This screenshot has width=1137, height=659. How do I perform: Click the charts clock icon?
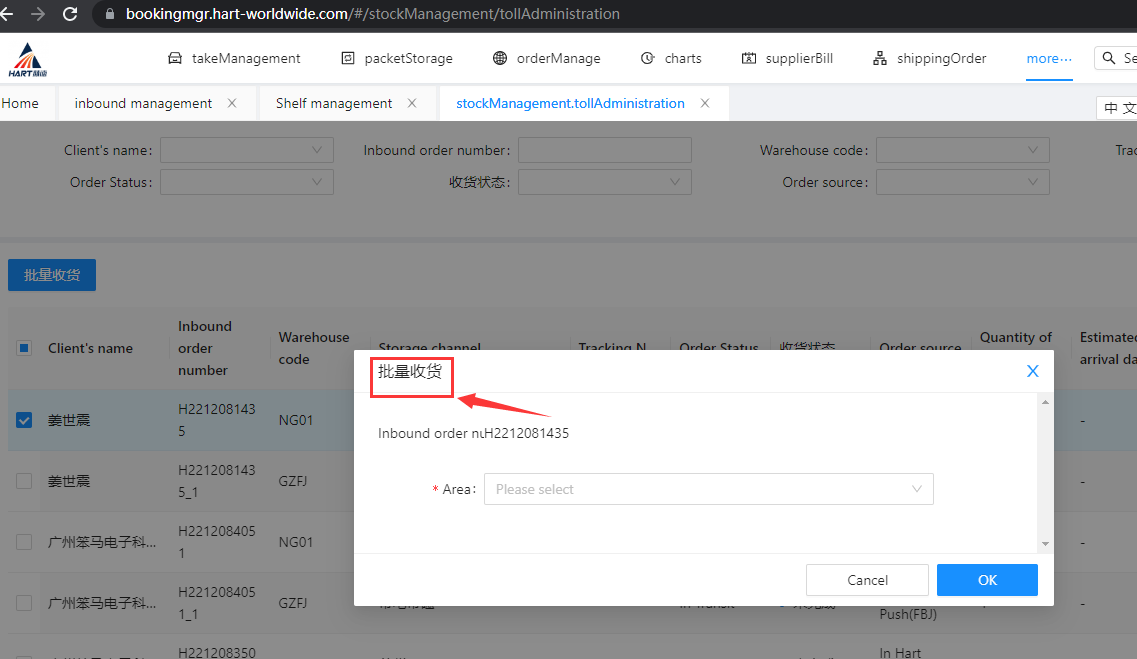click(x=648, y=58)
